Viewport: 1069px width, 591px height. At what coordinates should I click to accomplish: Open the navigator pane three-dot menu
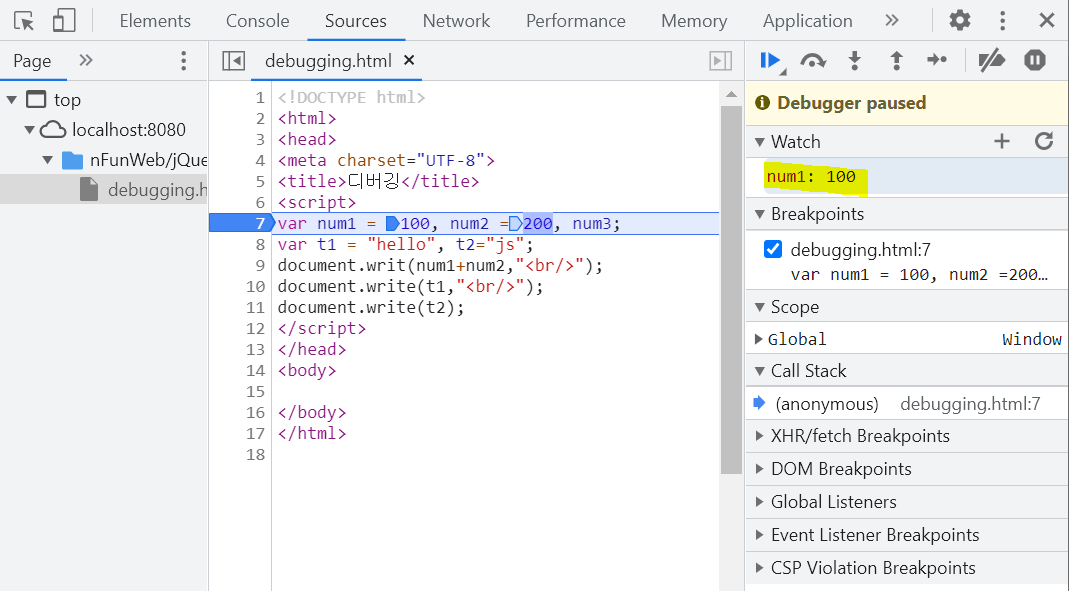(x=183, y=61)
